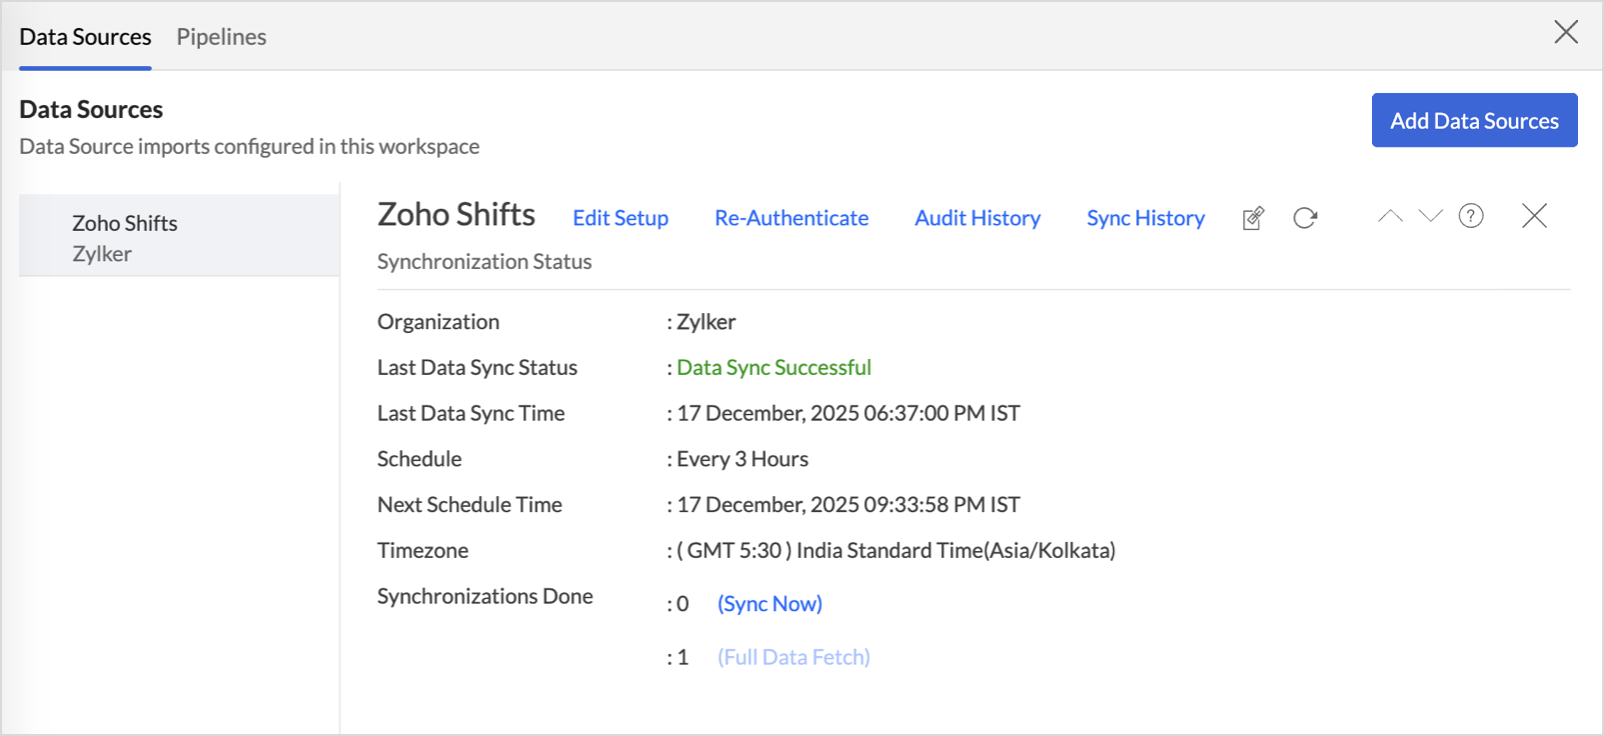1604x736 pixels.
Task: Click the Every 3 Hours schedule value
Action: pyautogui.click(x=742, y=459)
